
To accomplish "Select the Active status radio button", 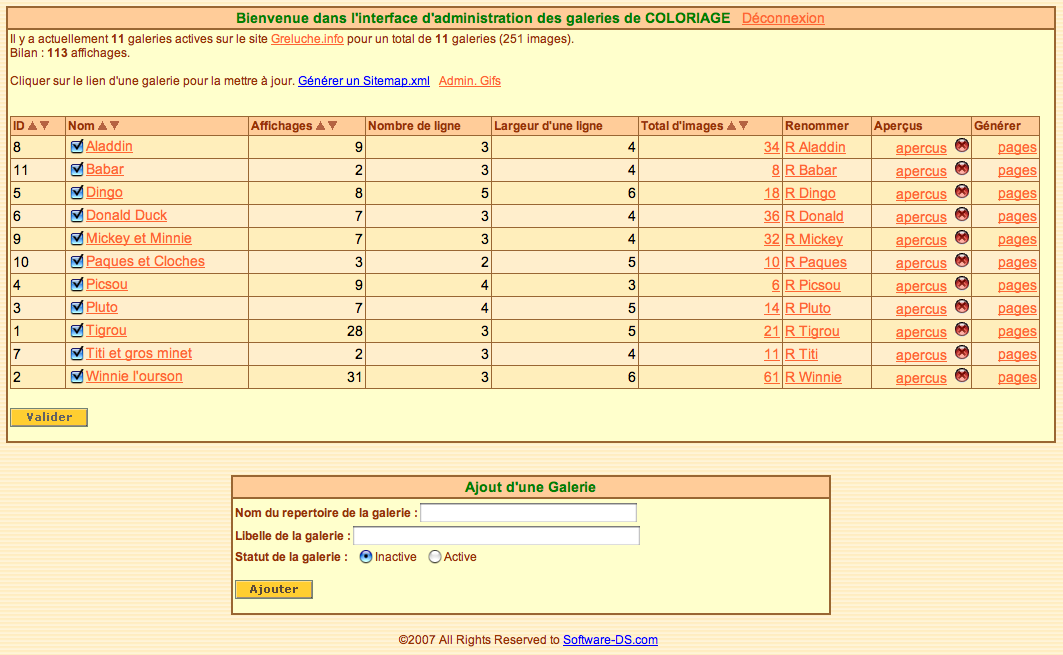I will 435,557.
